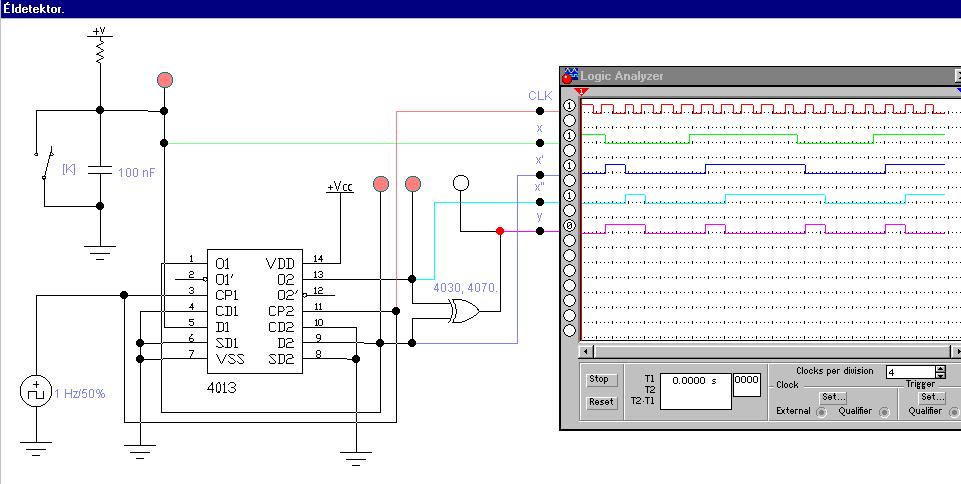Decrease Clocks per division with down arrow
The height and width of the screenshot is (484, 961).
click(x=941, y=375)
